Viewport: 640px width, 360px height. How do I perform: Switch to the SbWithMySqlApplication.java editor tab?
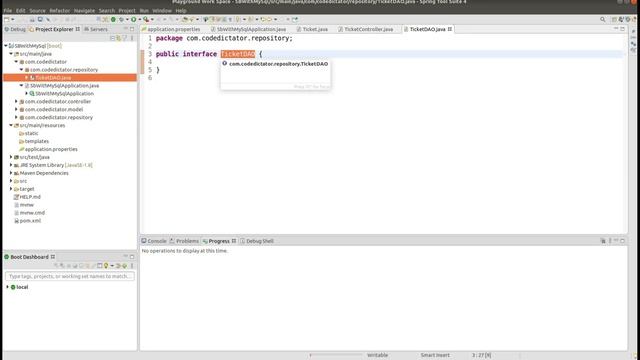[249, 29]
